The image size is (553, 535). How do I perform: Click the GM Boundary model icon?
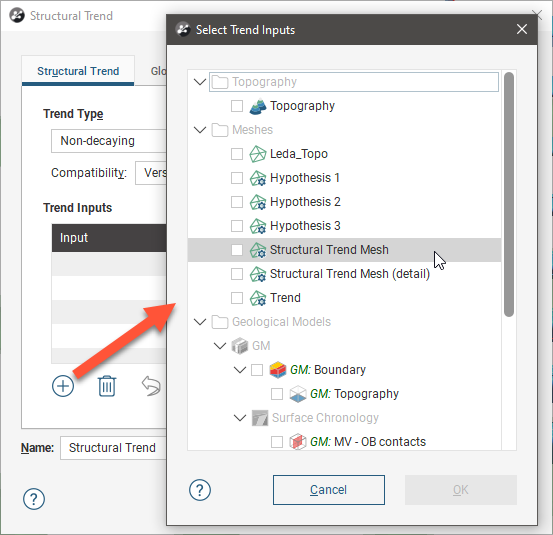click(x=278, y=370)
